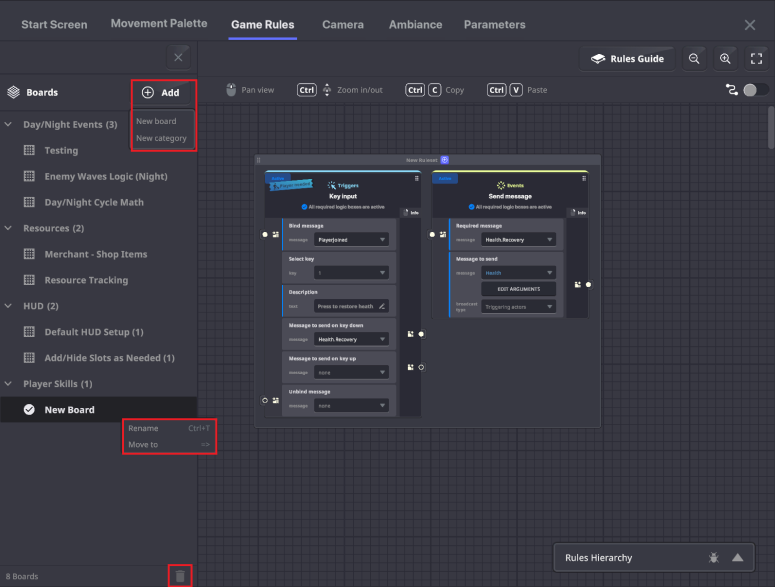Click the plus icon beside New Ruleset

click(x=445, y=160)
